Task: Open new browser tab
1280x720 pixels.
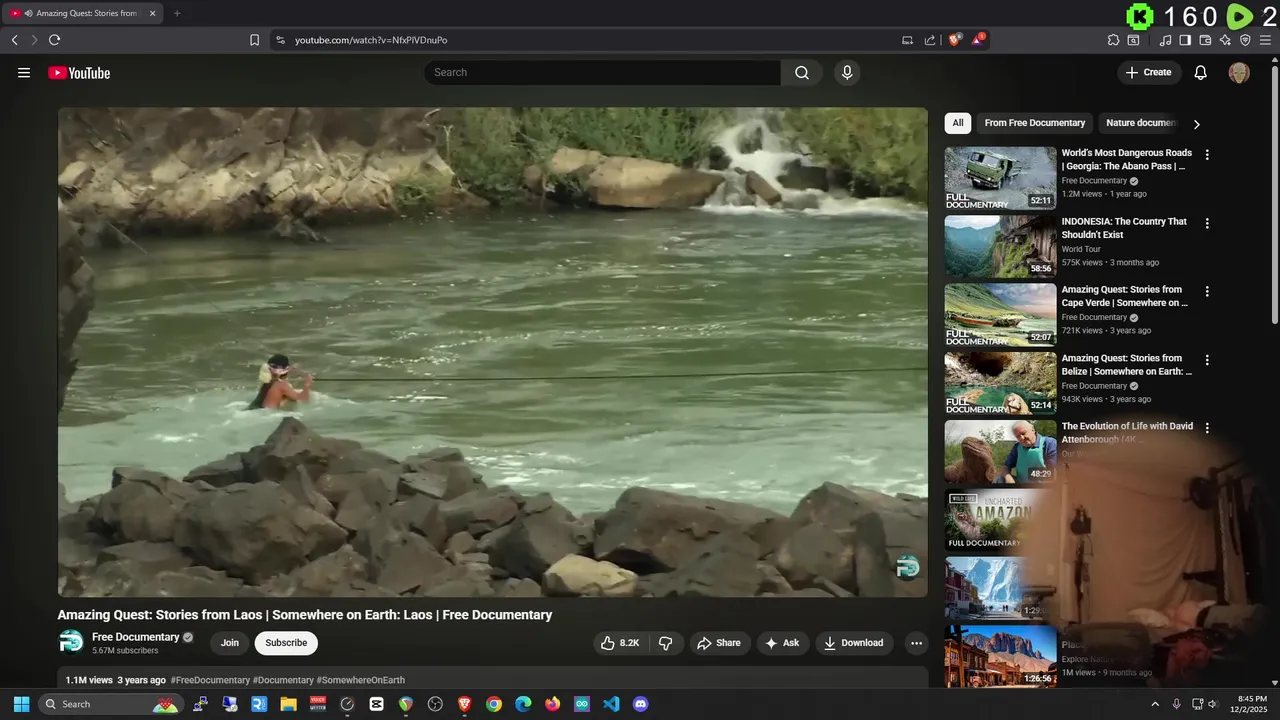Action: click(177, 13)
